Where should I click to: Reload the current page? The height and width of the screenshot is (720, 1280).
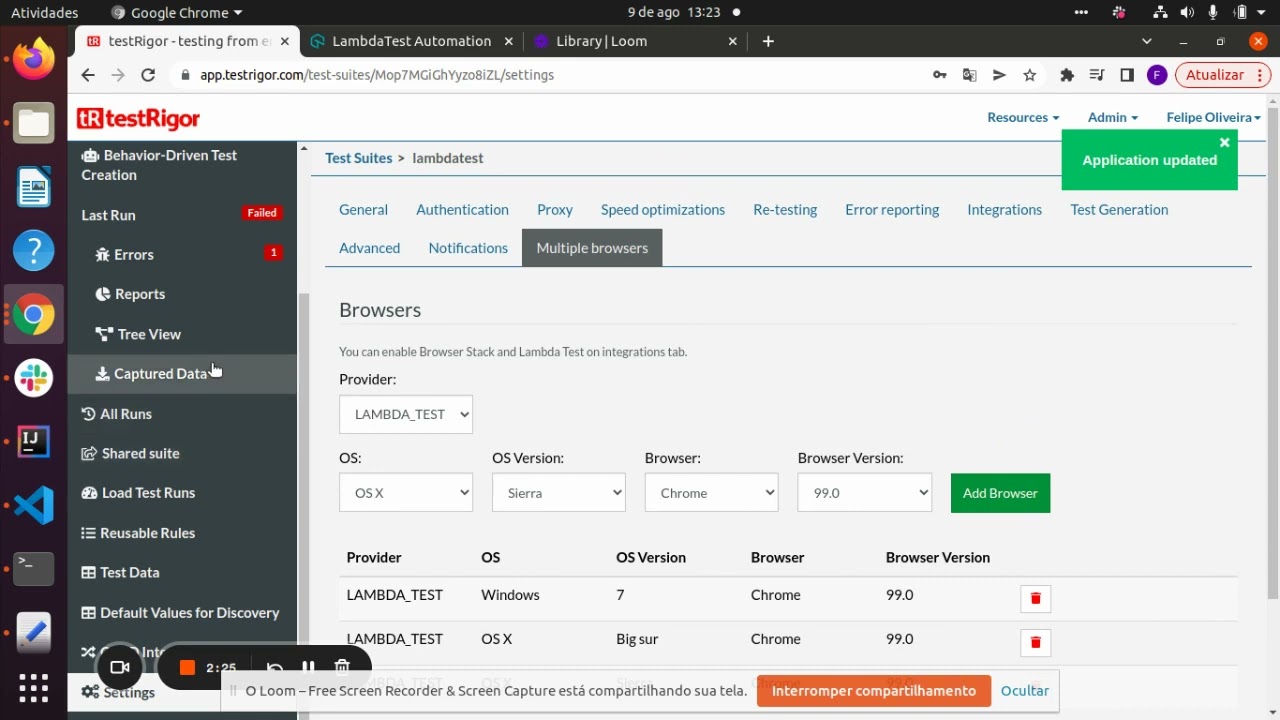148,75
